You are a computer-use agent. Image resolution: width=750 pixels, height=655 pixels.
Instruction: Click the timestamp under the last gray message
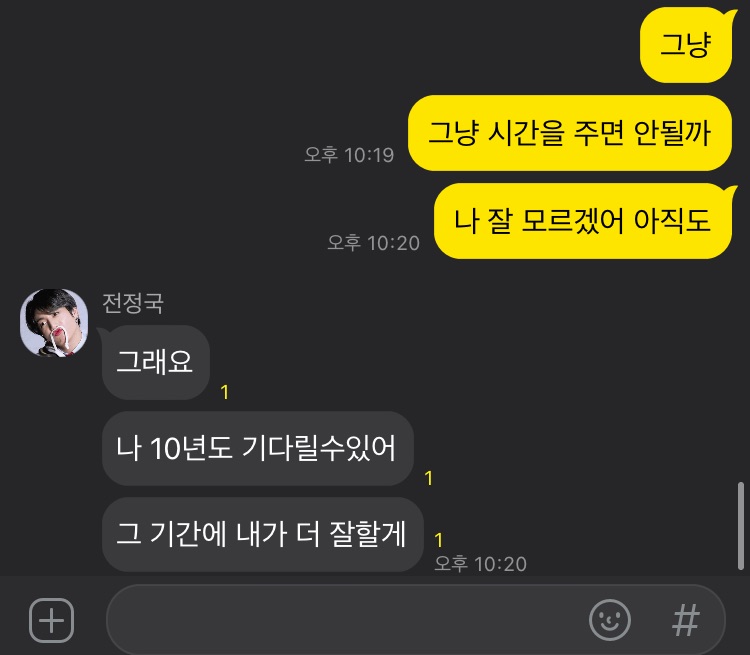pos(481,564)
